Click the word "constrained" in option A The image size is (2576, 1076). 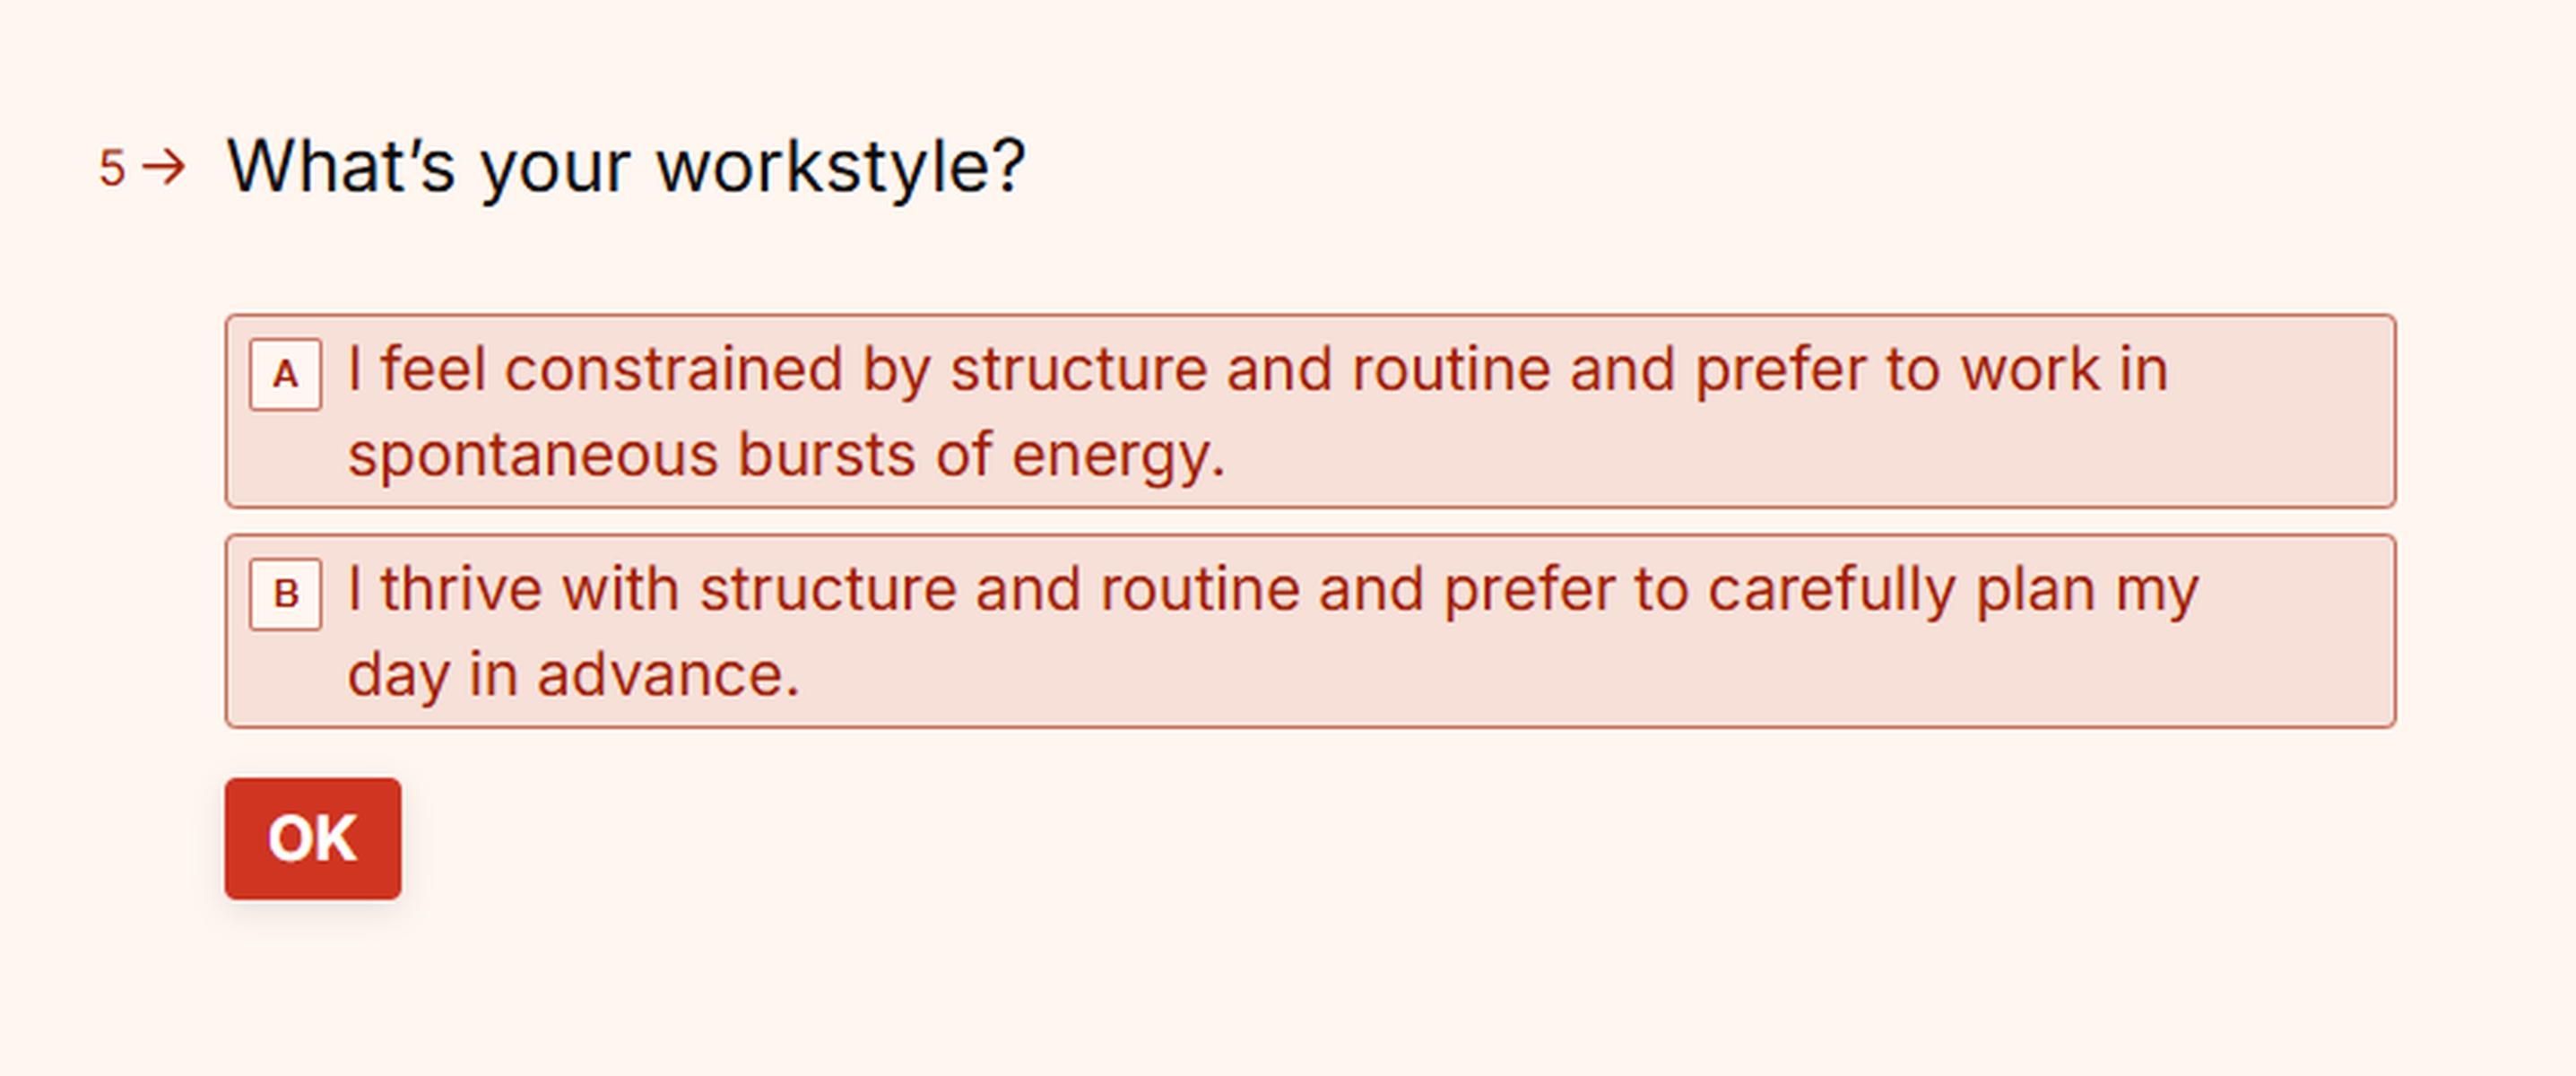tap(673, 370)
